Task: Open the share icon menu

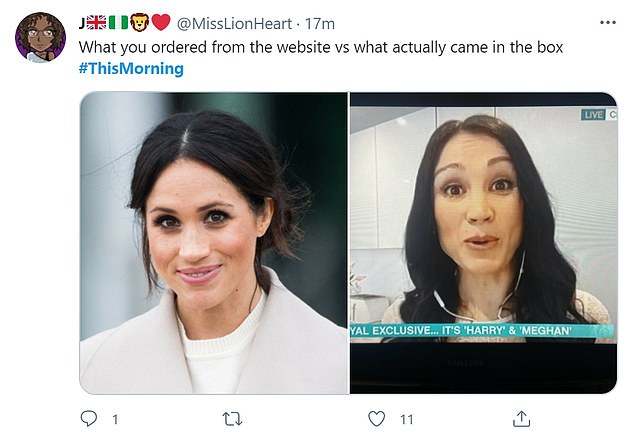Action: pos(521,417)
